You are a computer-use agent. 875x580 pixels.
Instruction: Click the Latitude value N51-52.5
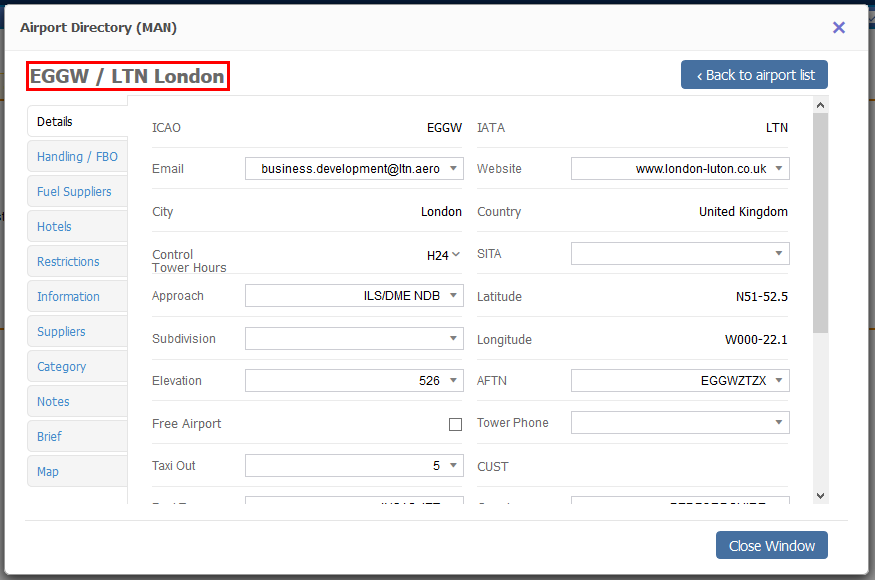pos(761,296)
